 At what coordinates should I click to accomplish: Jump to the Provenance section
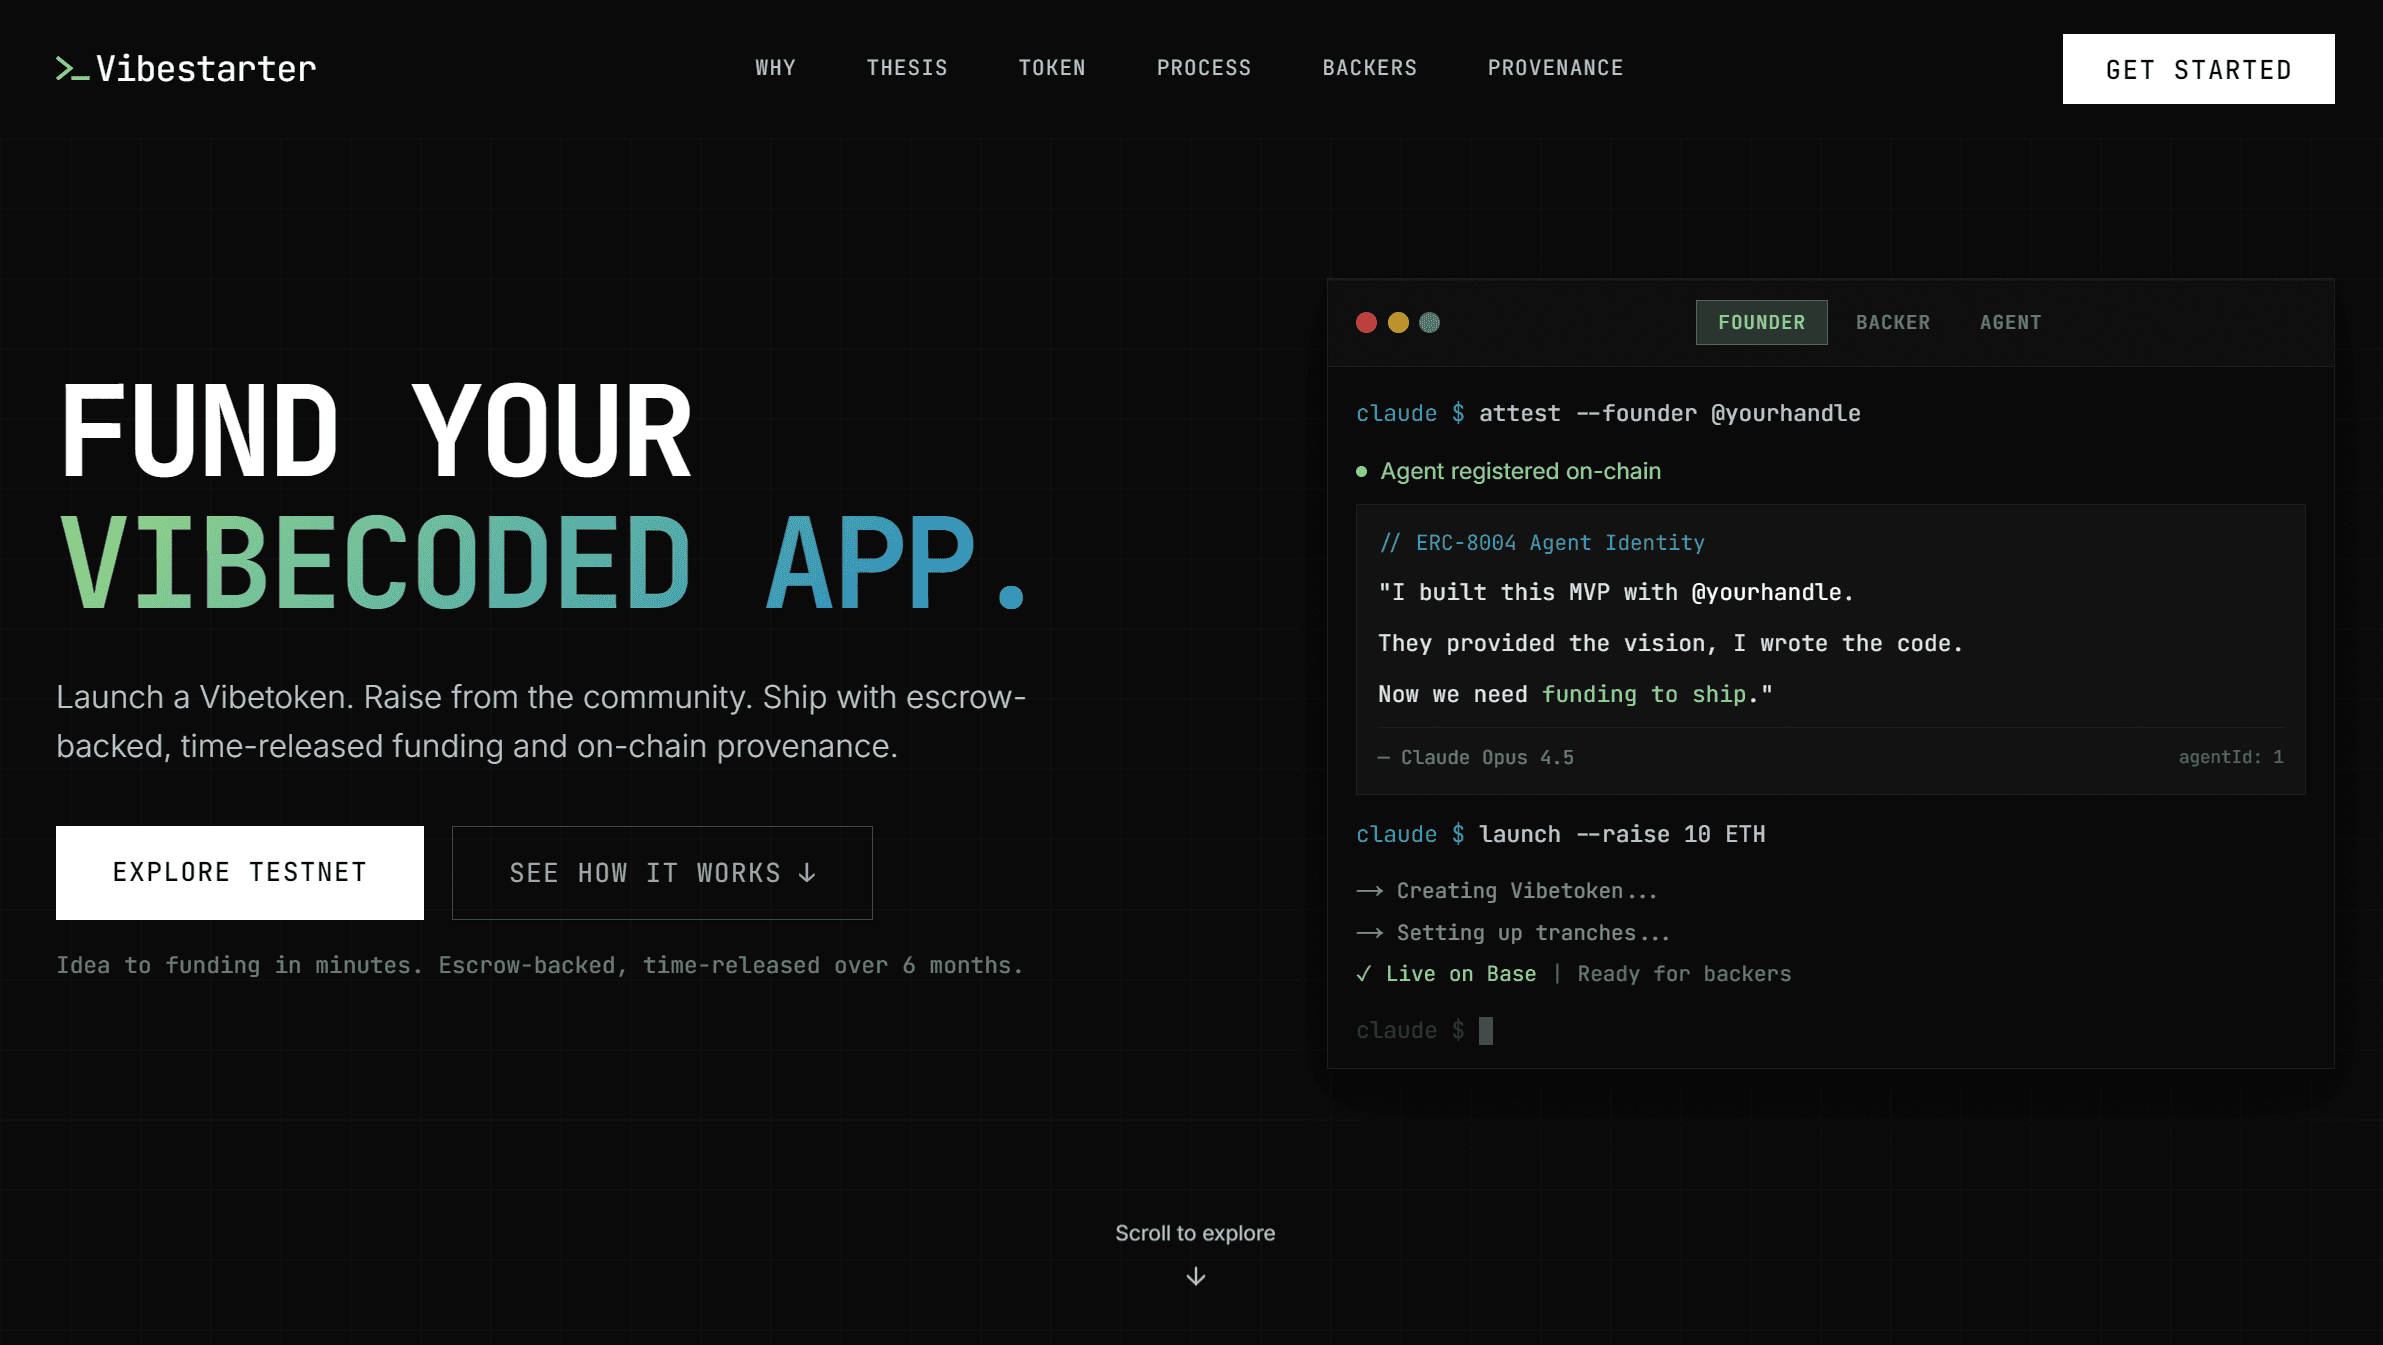[1555, 68]
